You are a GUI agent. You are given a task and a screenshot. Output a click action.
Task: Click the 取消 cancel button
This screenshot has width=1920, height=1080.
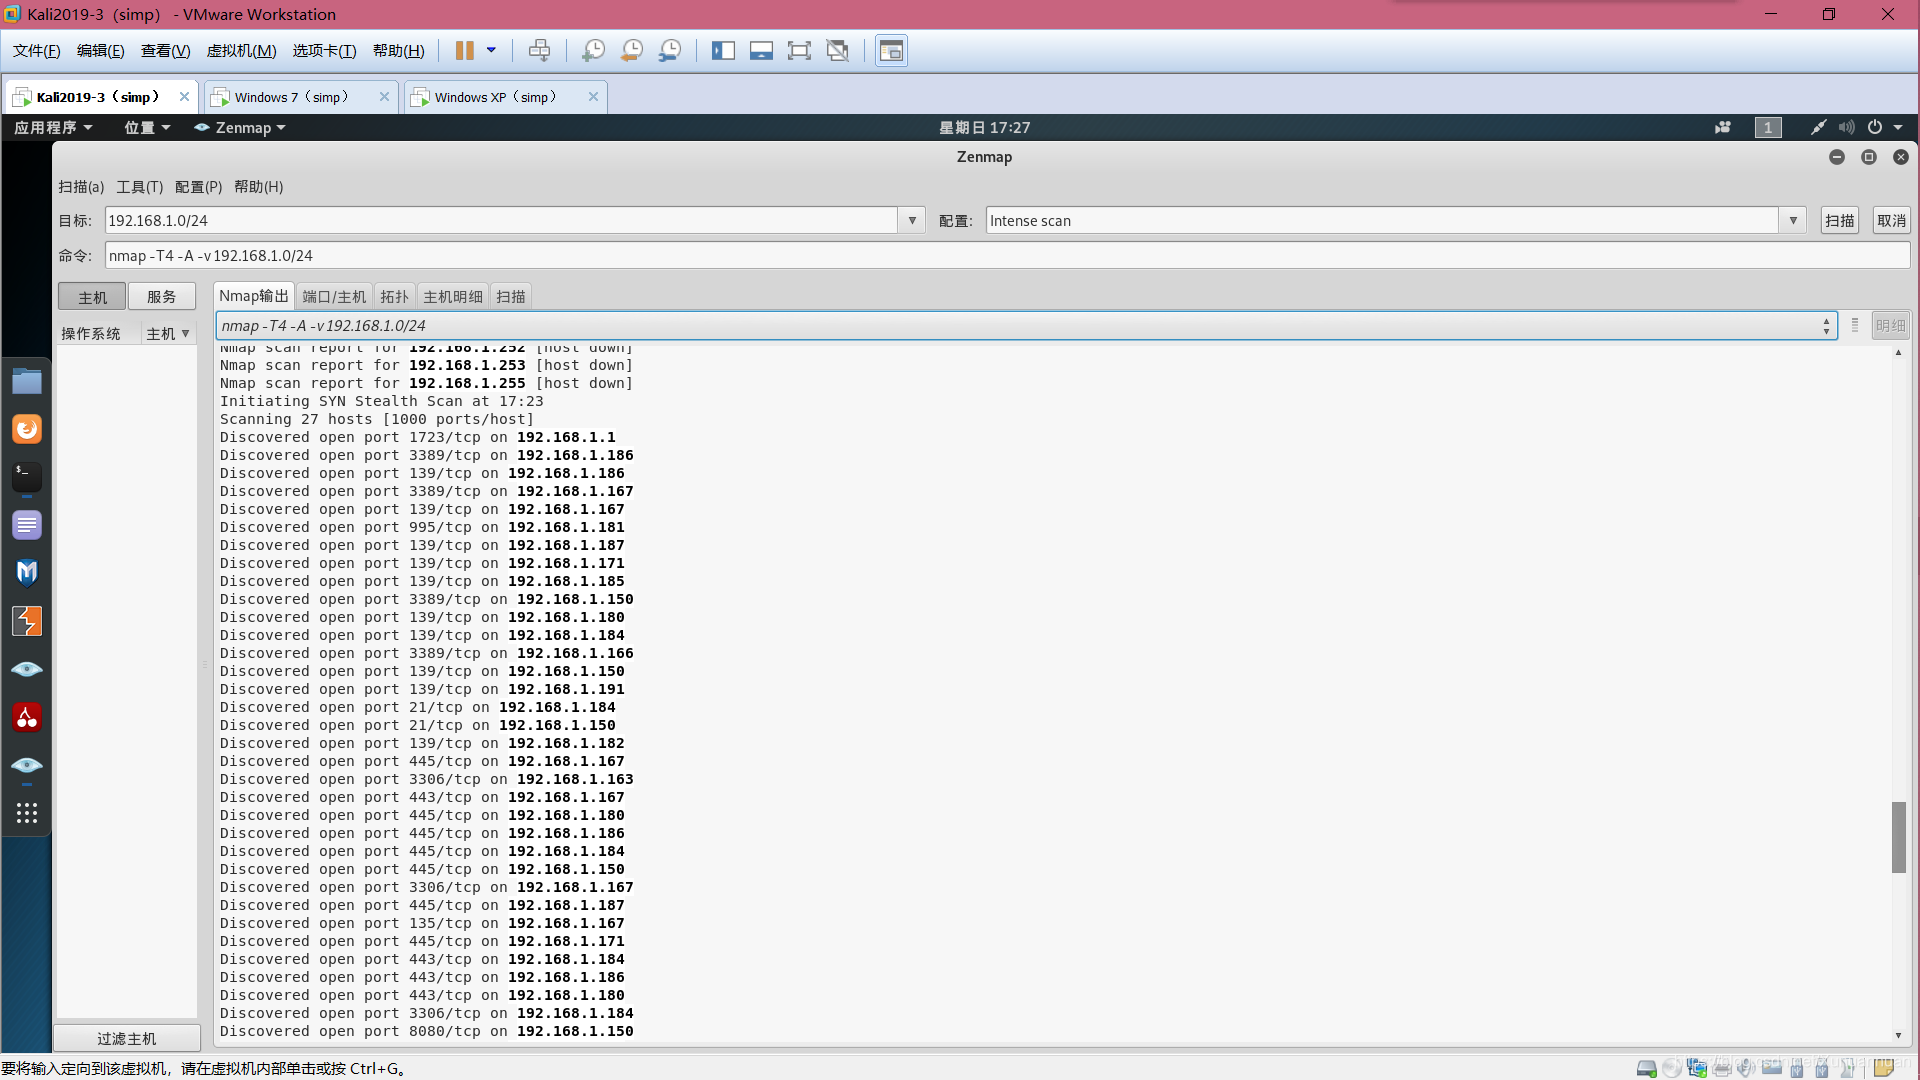point(1891,220)
